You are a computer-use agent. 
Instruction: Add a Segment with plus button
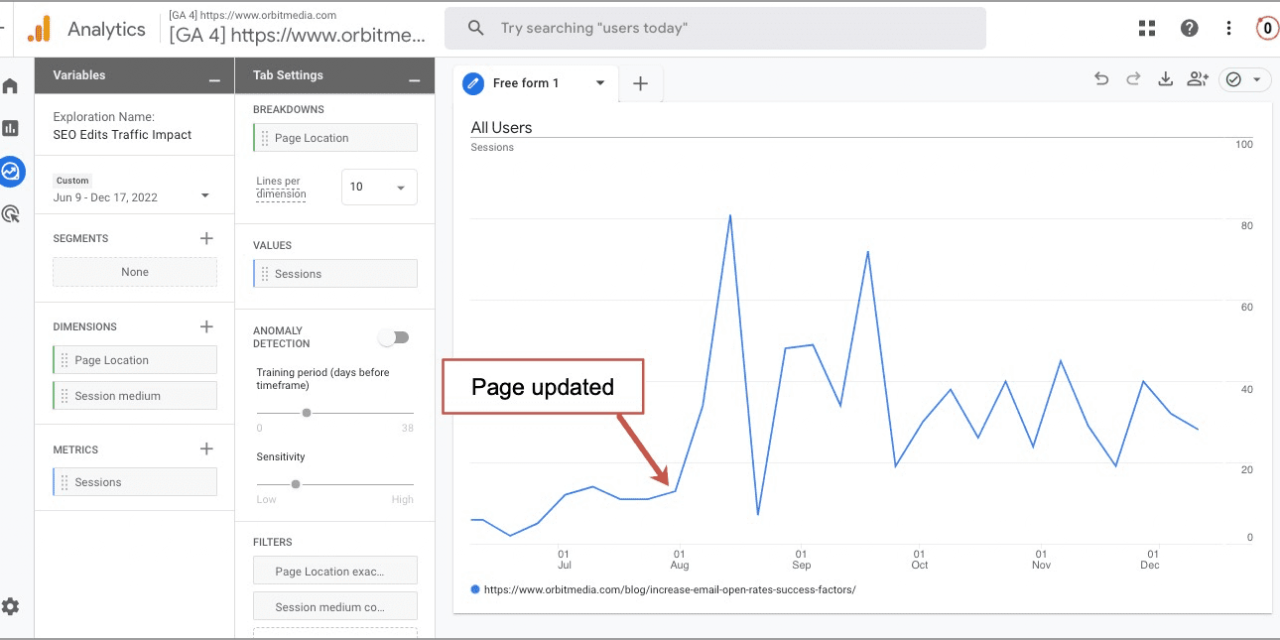[207, 238]
